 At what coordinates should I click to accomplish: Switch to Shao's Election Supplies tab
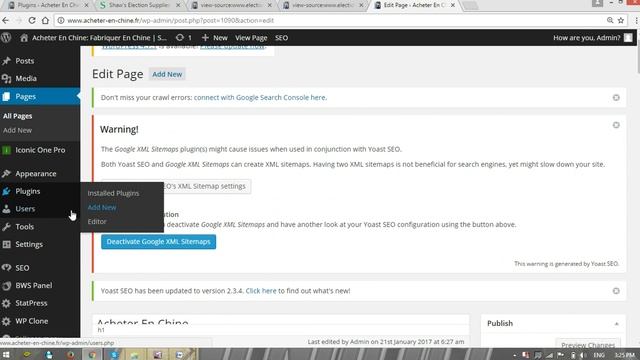pos(139,5)
